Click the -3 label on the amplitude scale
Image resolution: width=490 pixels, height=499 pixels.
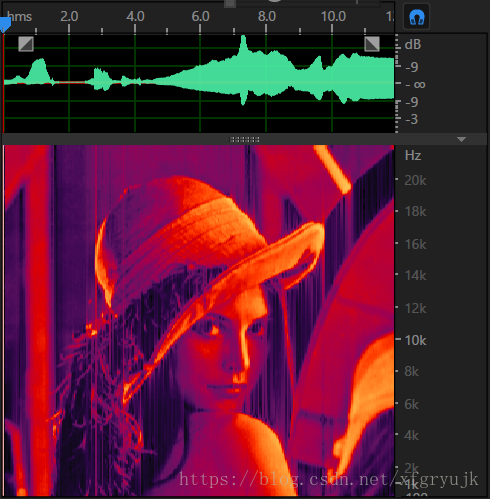[412, 119]
